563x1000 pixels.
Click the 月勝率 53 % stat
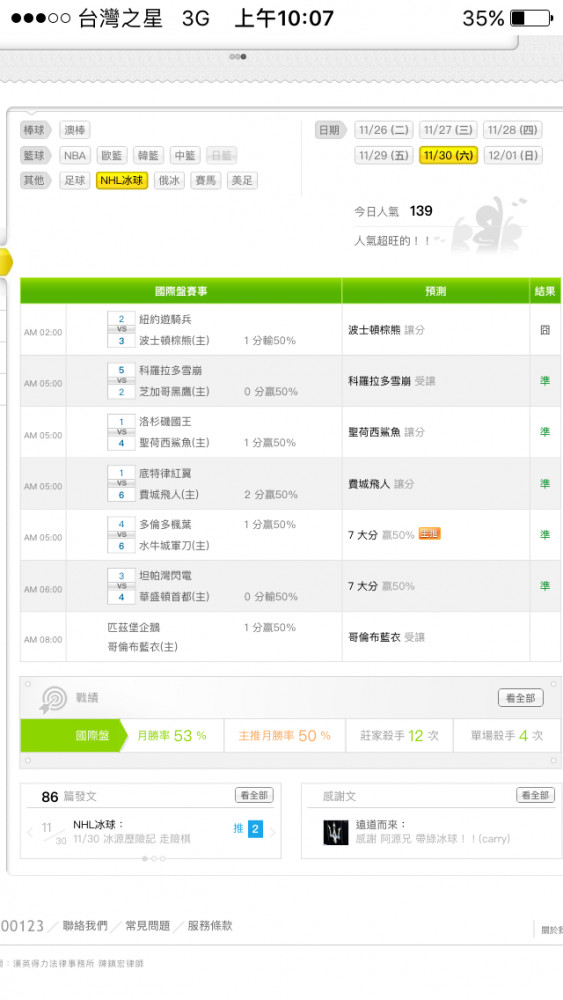tap(172, 736)
